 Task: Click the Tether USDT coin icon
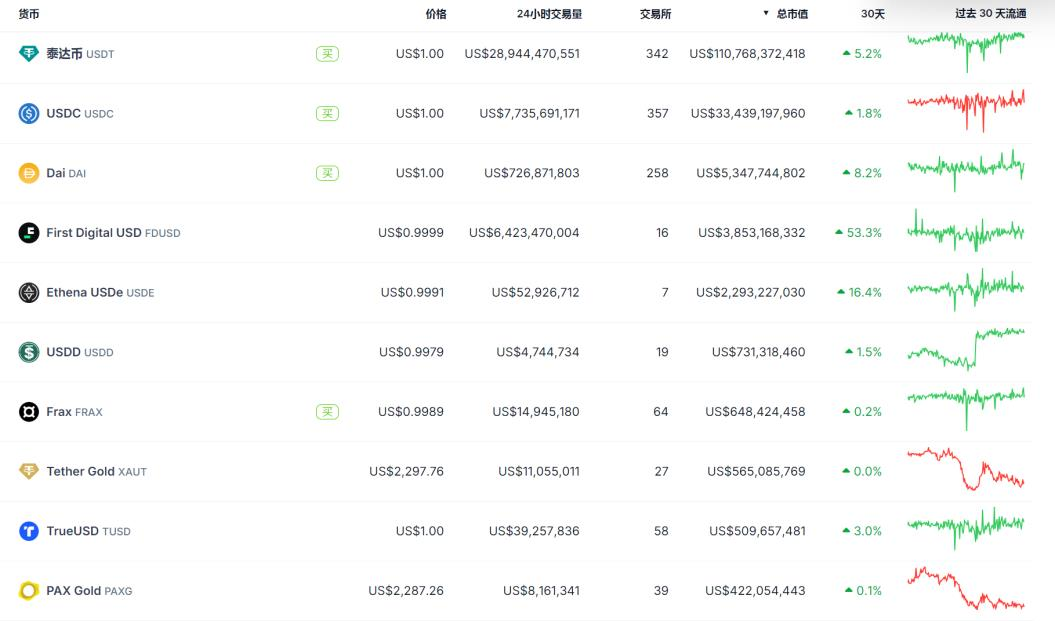[x=29, y=53]
